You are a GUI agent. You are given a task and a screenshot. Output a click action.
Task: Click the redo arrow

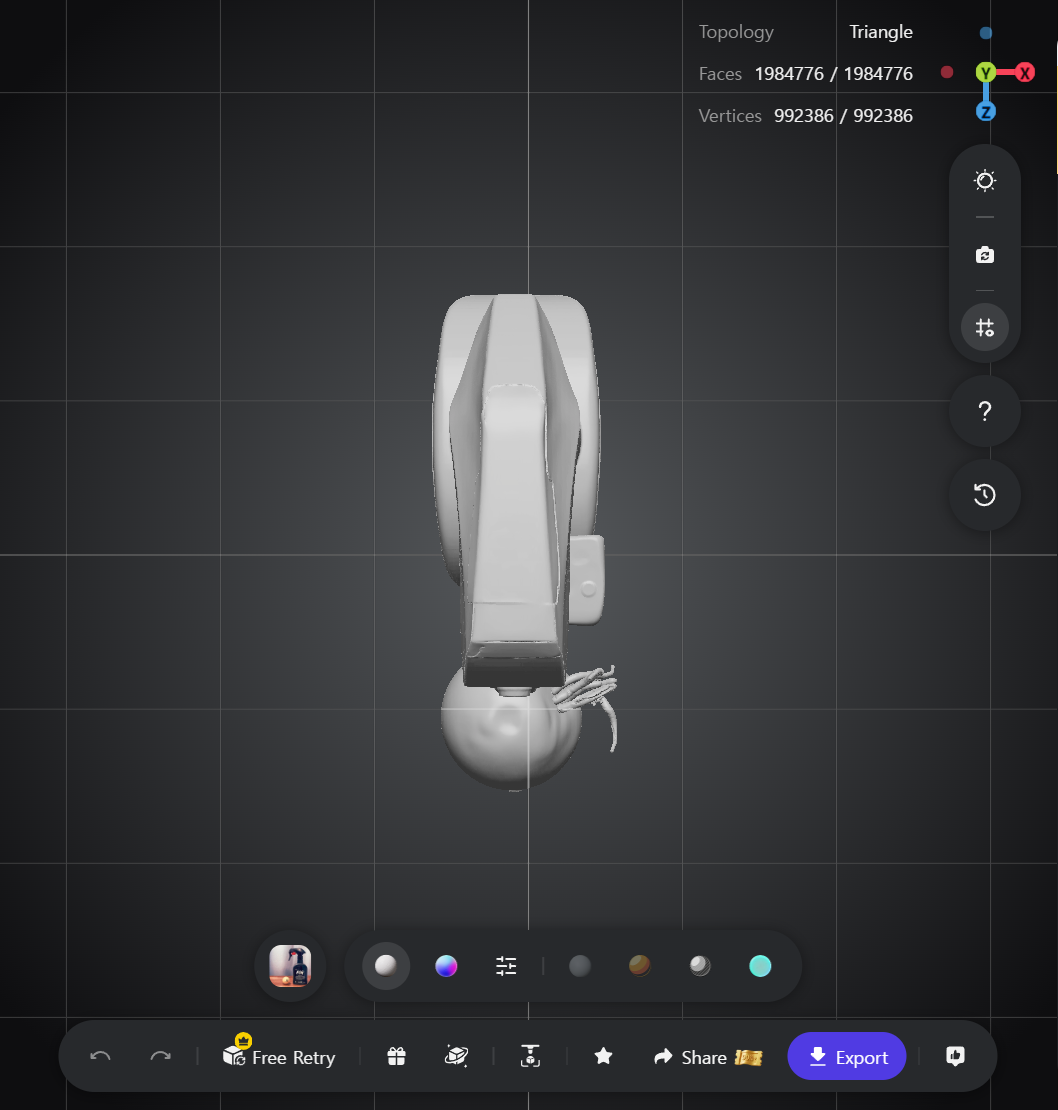click(161, 1056)
